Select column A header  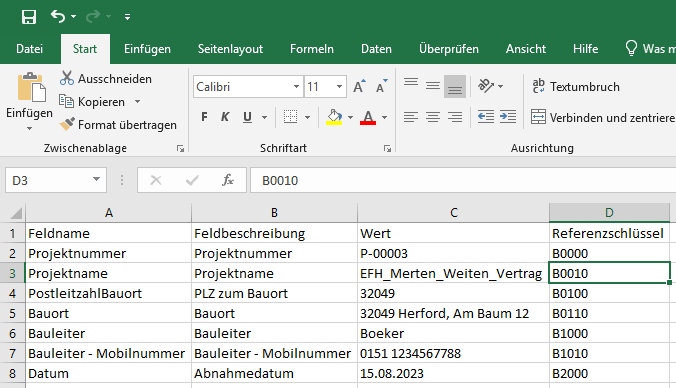coord(109,213)
